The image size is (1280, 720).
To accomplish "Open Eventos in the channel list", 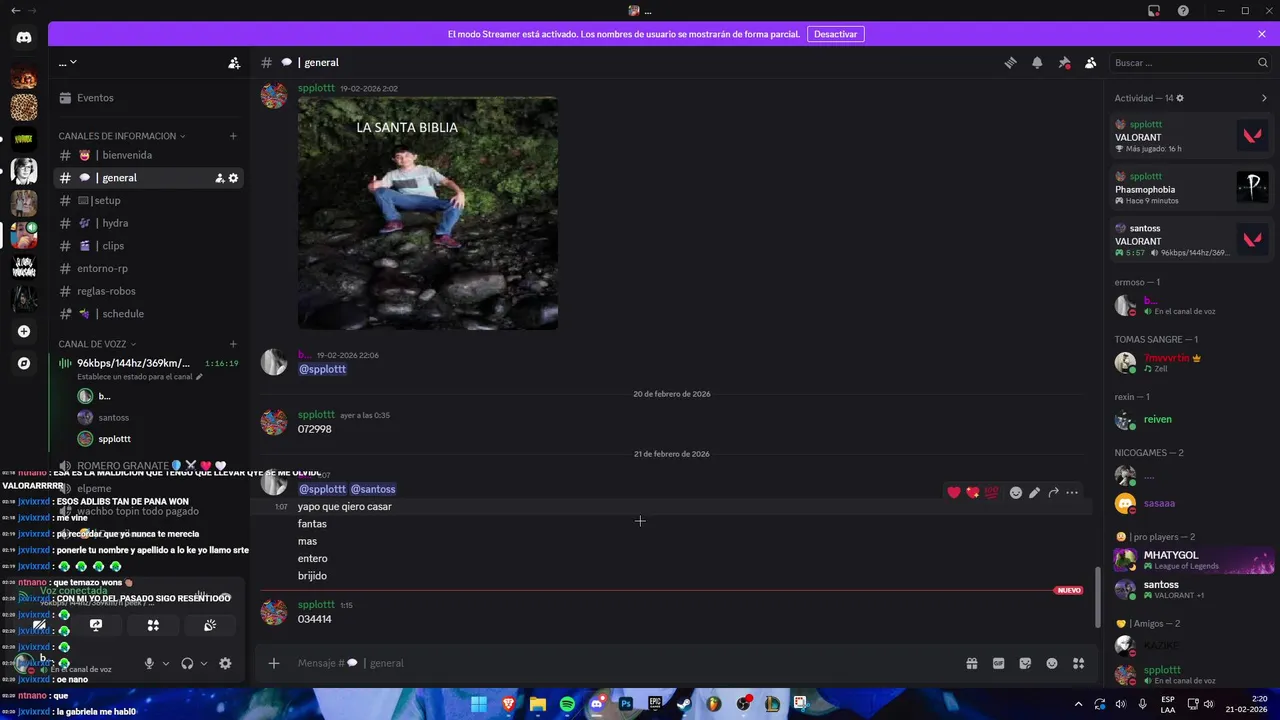I will point(148,98).
